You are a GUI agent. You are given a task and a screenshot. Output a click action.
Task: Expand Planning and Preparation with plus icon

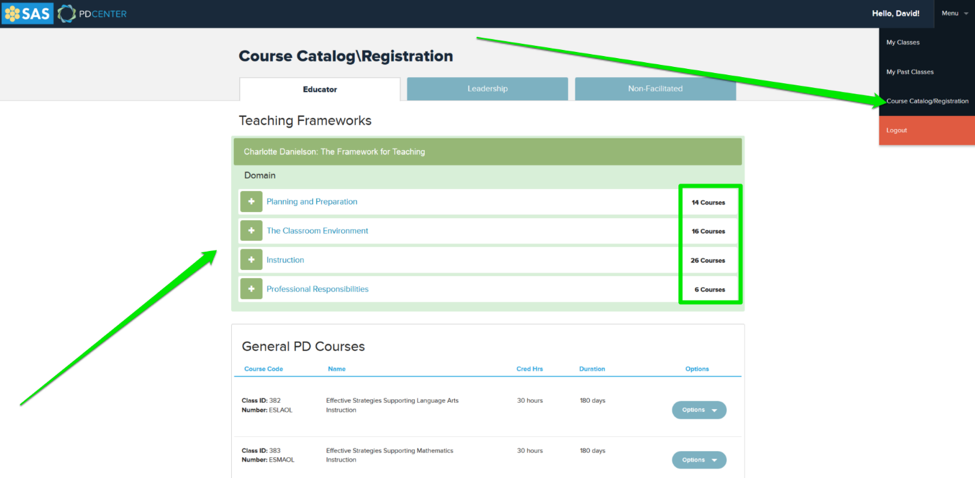tap(251, 202)
